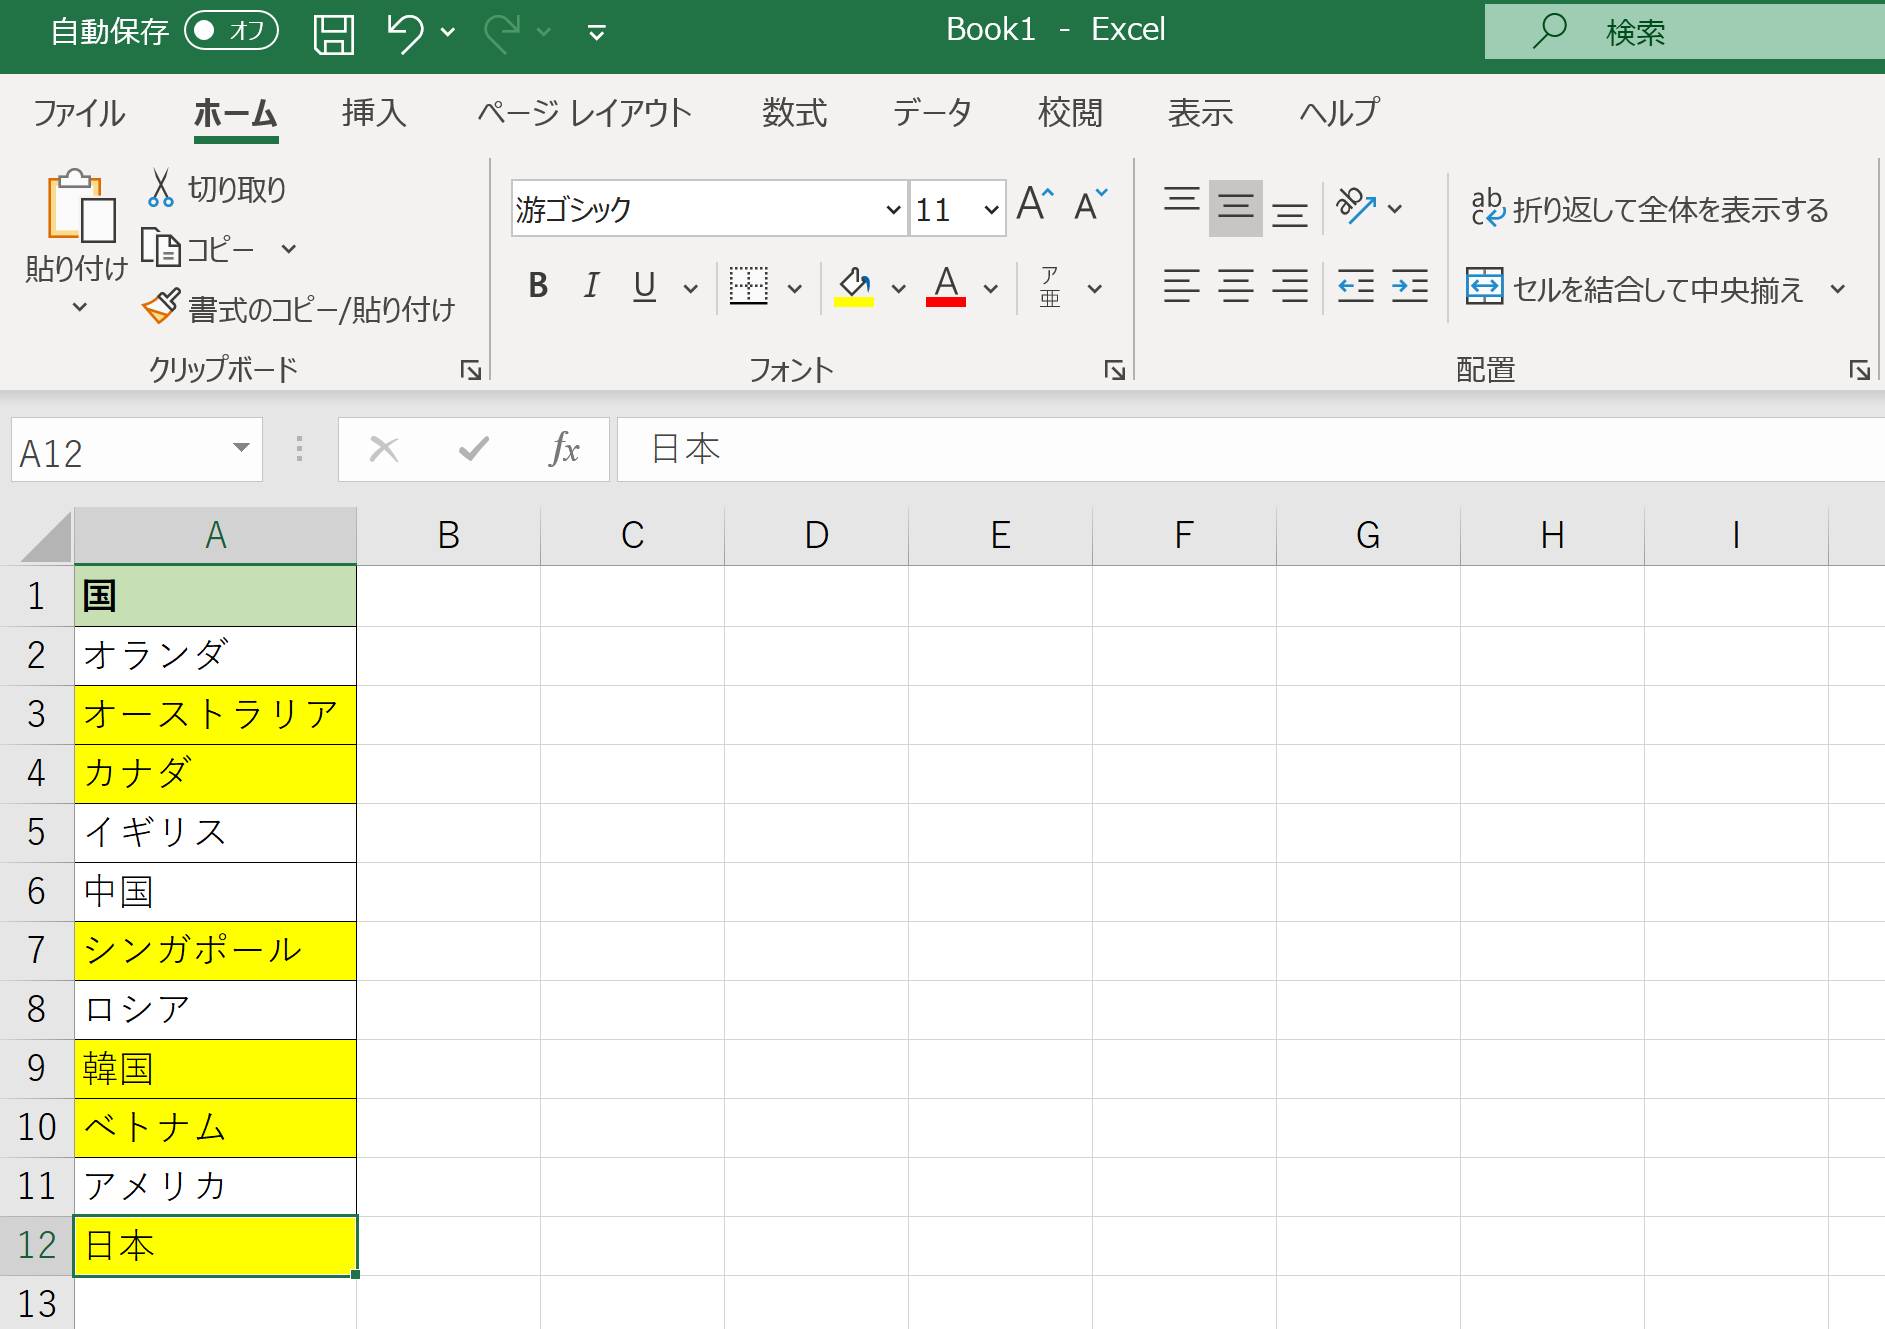Click the Align Left icon
The image size is (1885, 1329).
coord(1182,287)
